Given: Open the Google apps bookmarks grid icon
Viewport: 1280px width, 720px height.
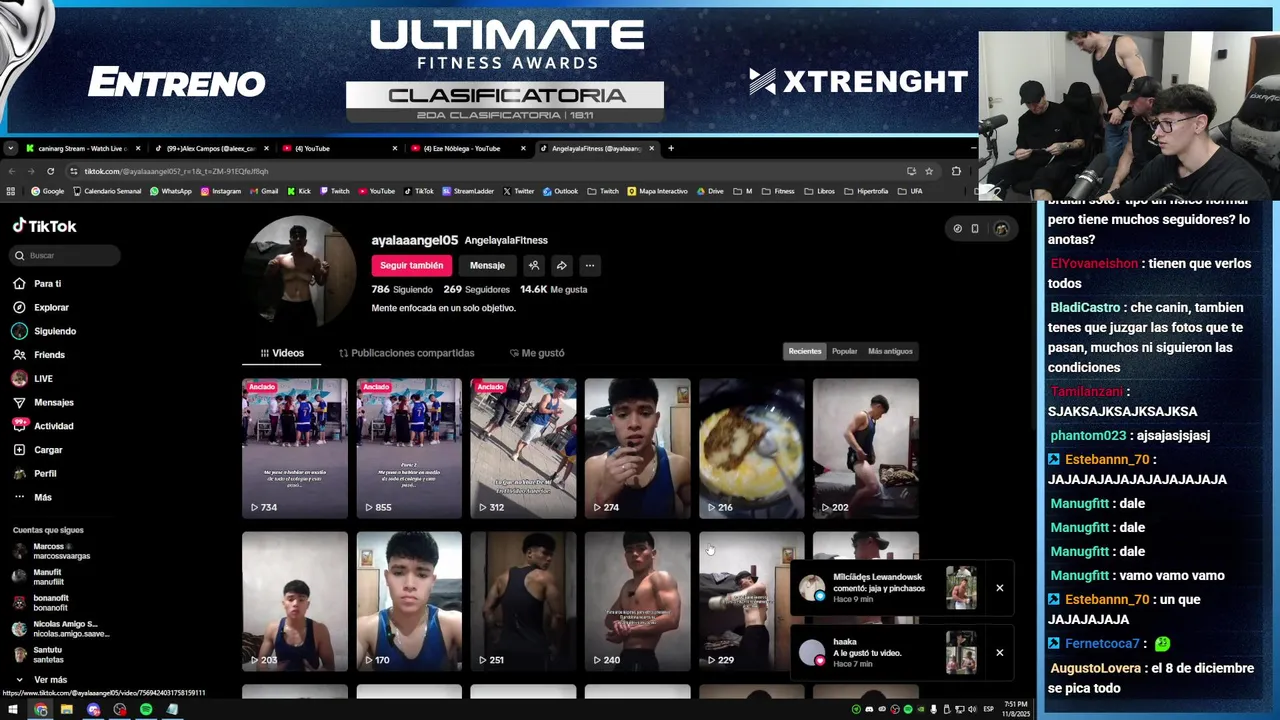Looking at the screenshot, I should 11,191.
